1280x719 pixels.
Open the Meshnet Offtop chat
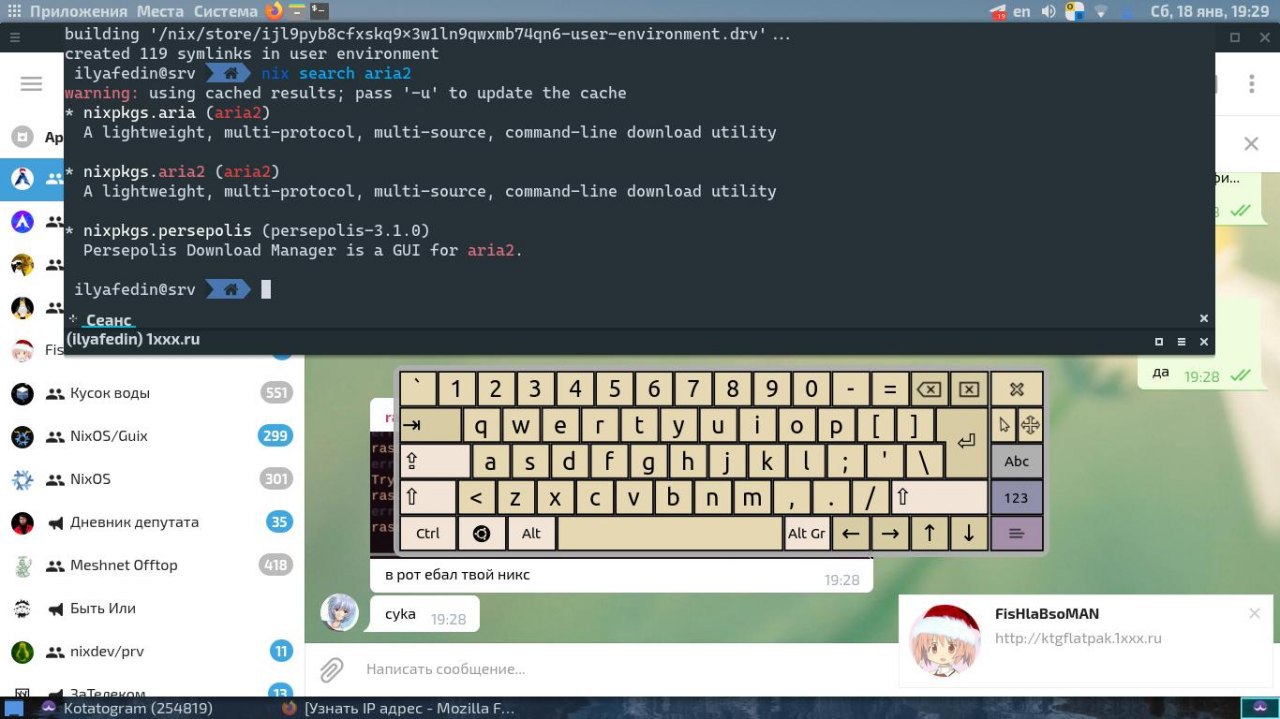(152, 565)
